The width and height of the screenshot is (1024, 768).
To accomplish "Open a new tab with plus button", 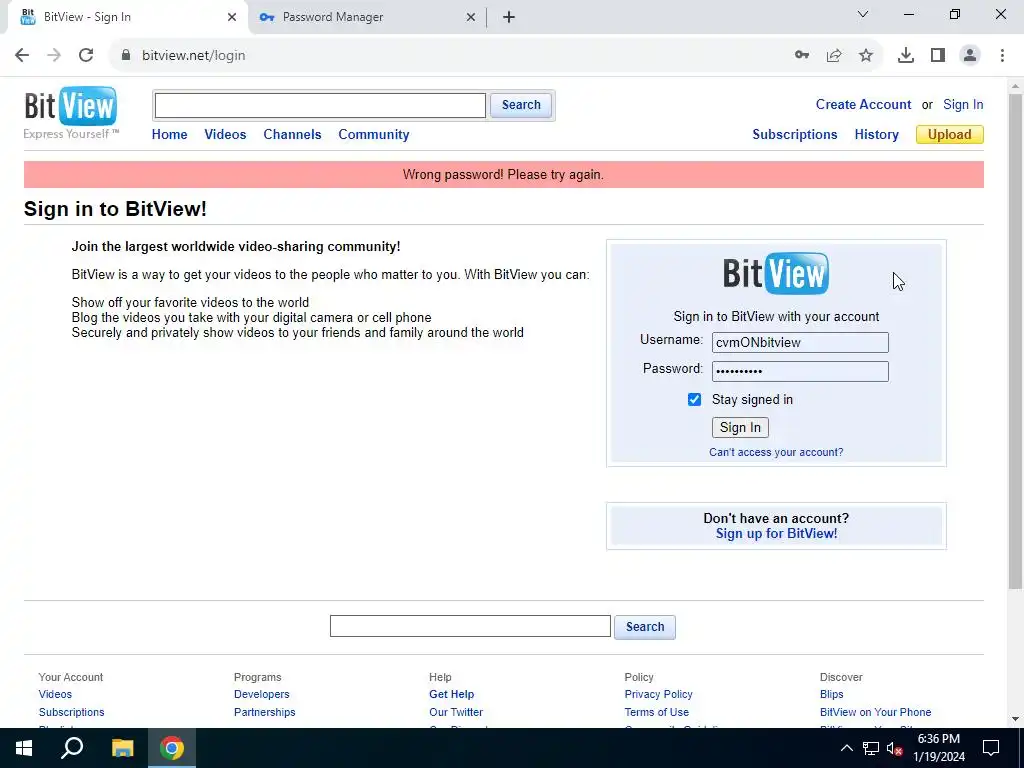I will pos(509,18).
